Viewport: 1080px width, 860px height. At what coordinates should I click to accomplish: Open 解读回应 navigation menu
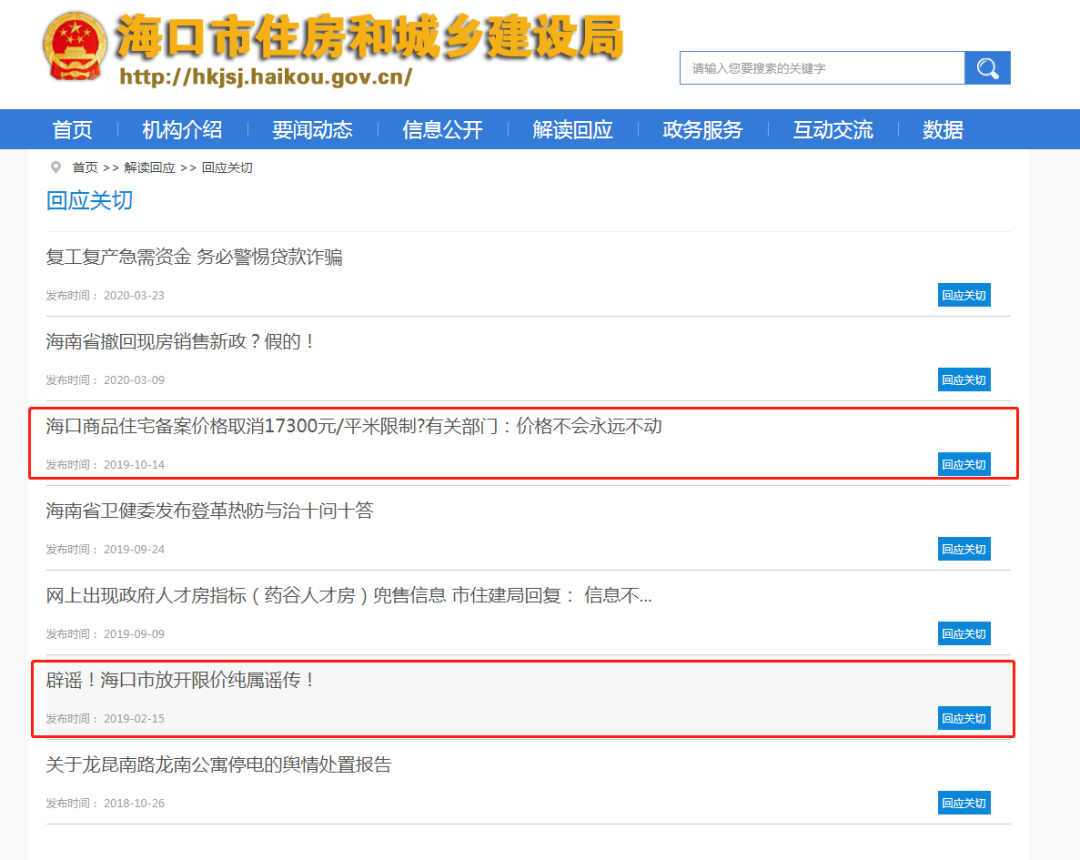(572, 129)
